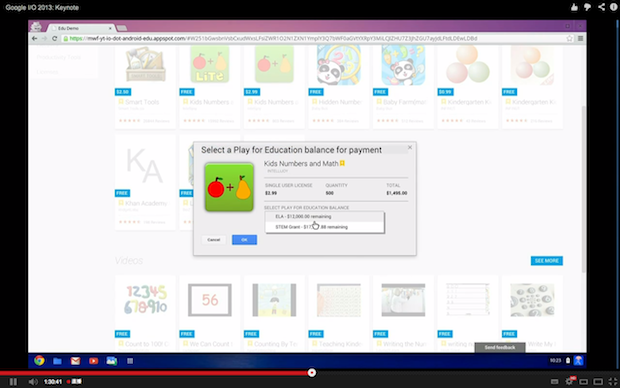Open the share icon in video header
Image resolution: width=620 pixels, height=388 pixels.
[601, 7]
